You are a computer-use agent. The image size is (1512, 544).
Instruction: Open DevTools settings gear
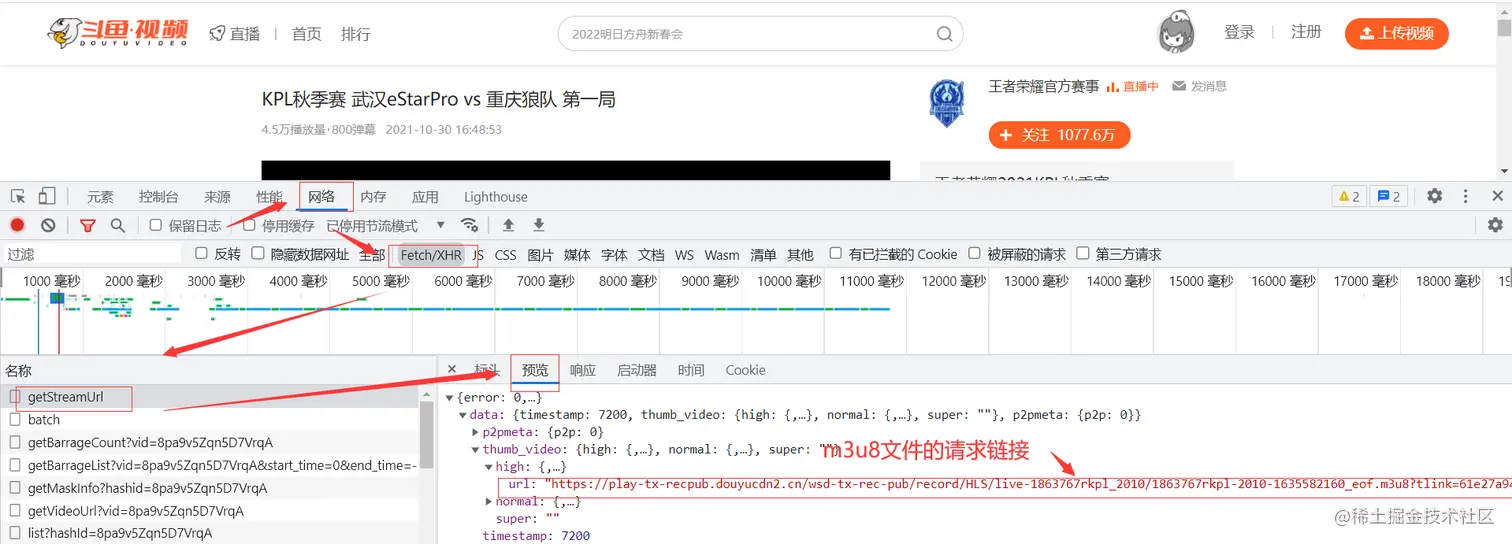(1434, 196)
